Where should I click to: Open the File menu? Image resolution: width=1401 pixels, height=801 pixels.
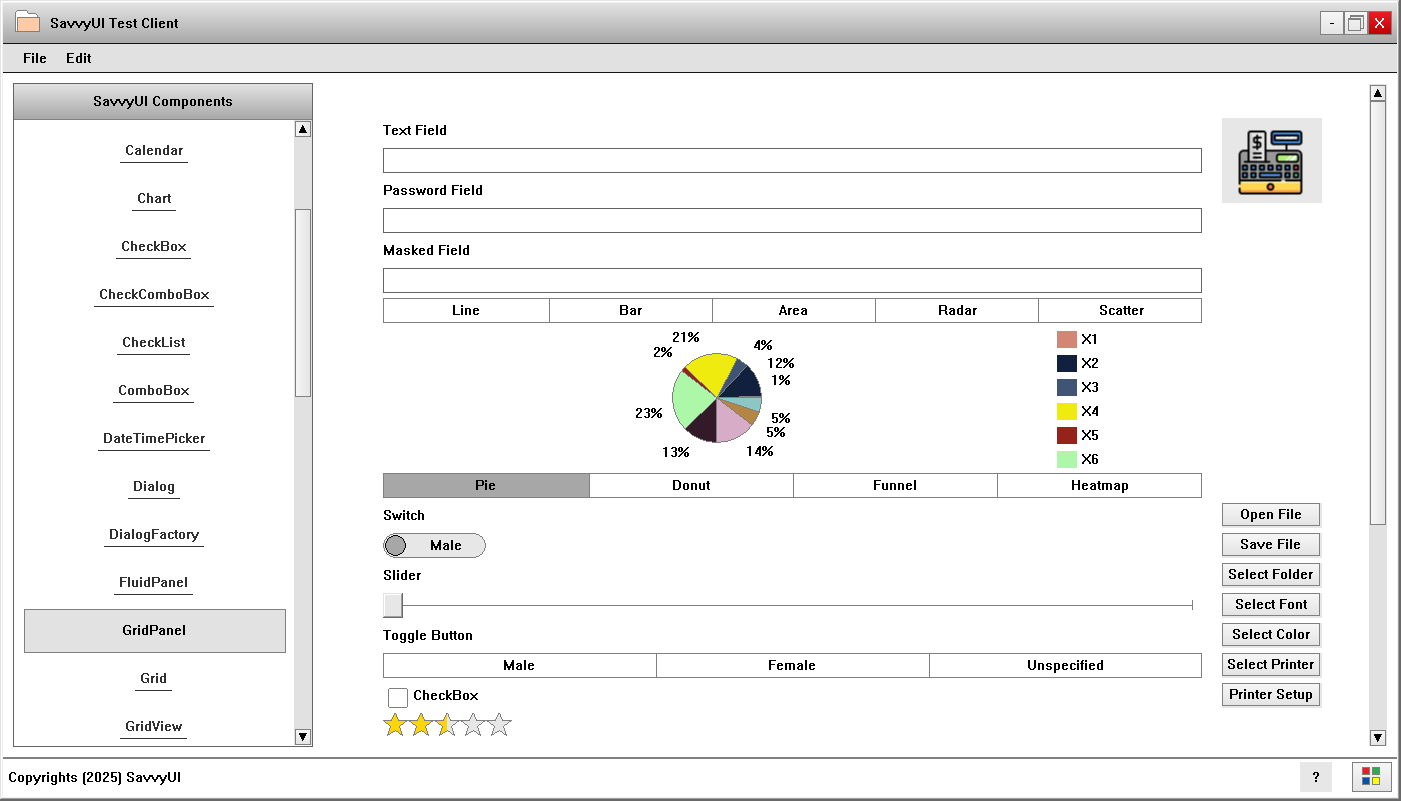click(x=35, y=58)
